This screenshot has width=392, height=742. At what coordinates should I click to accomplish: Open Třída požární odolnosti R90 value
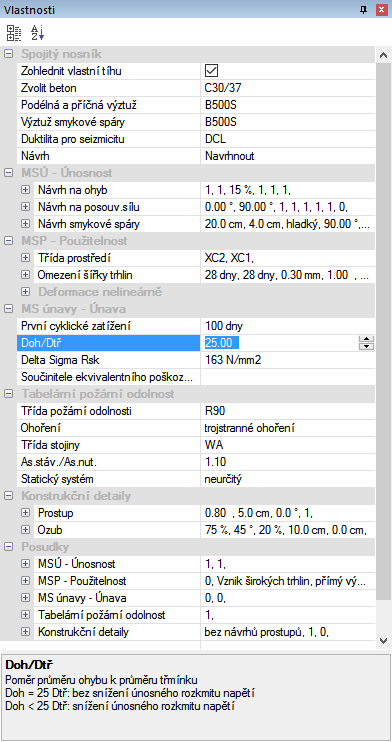[x=288, y=411]
